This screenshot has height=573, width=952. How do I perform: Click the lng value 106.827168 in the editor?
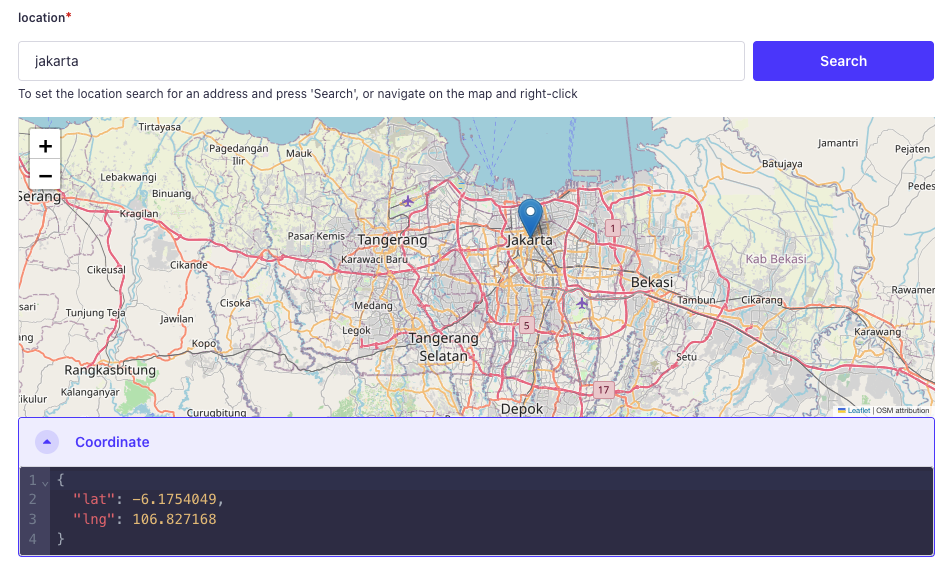coord(174,519)
